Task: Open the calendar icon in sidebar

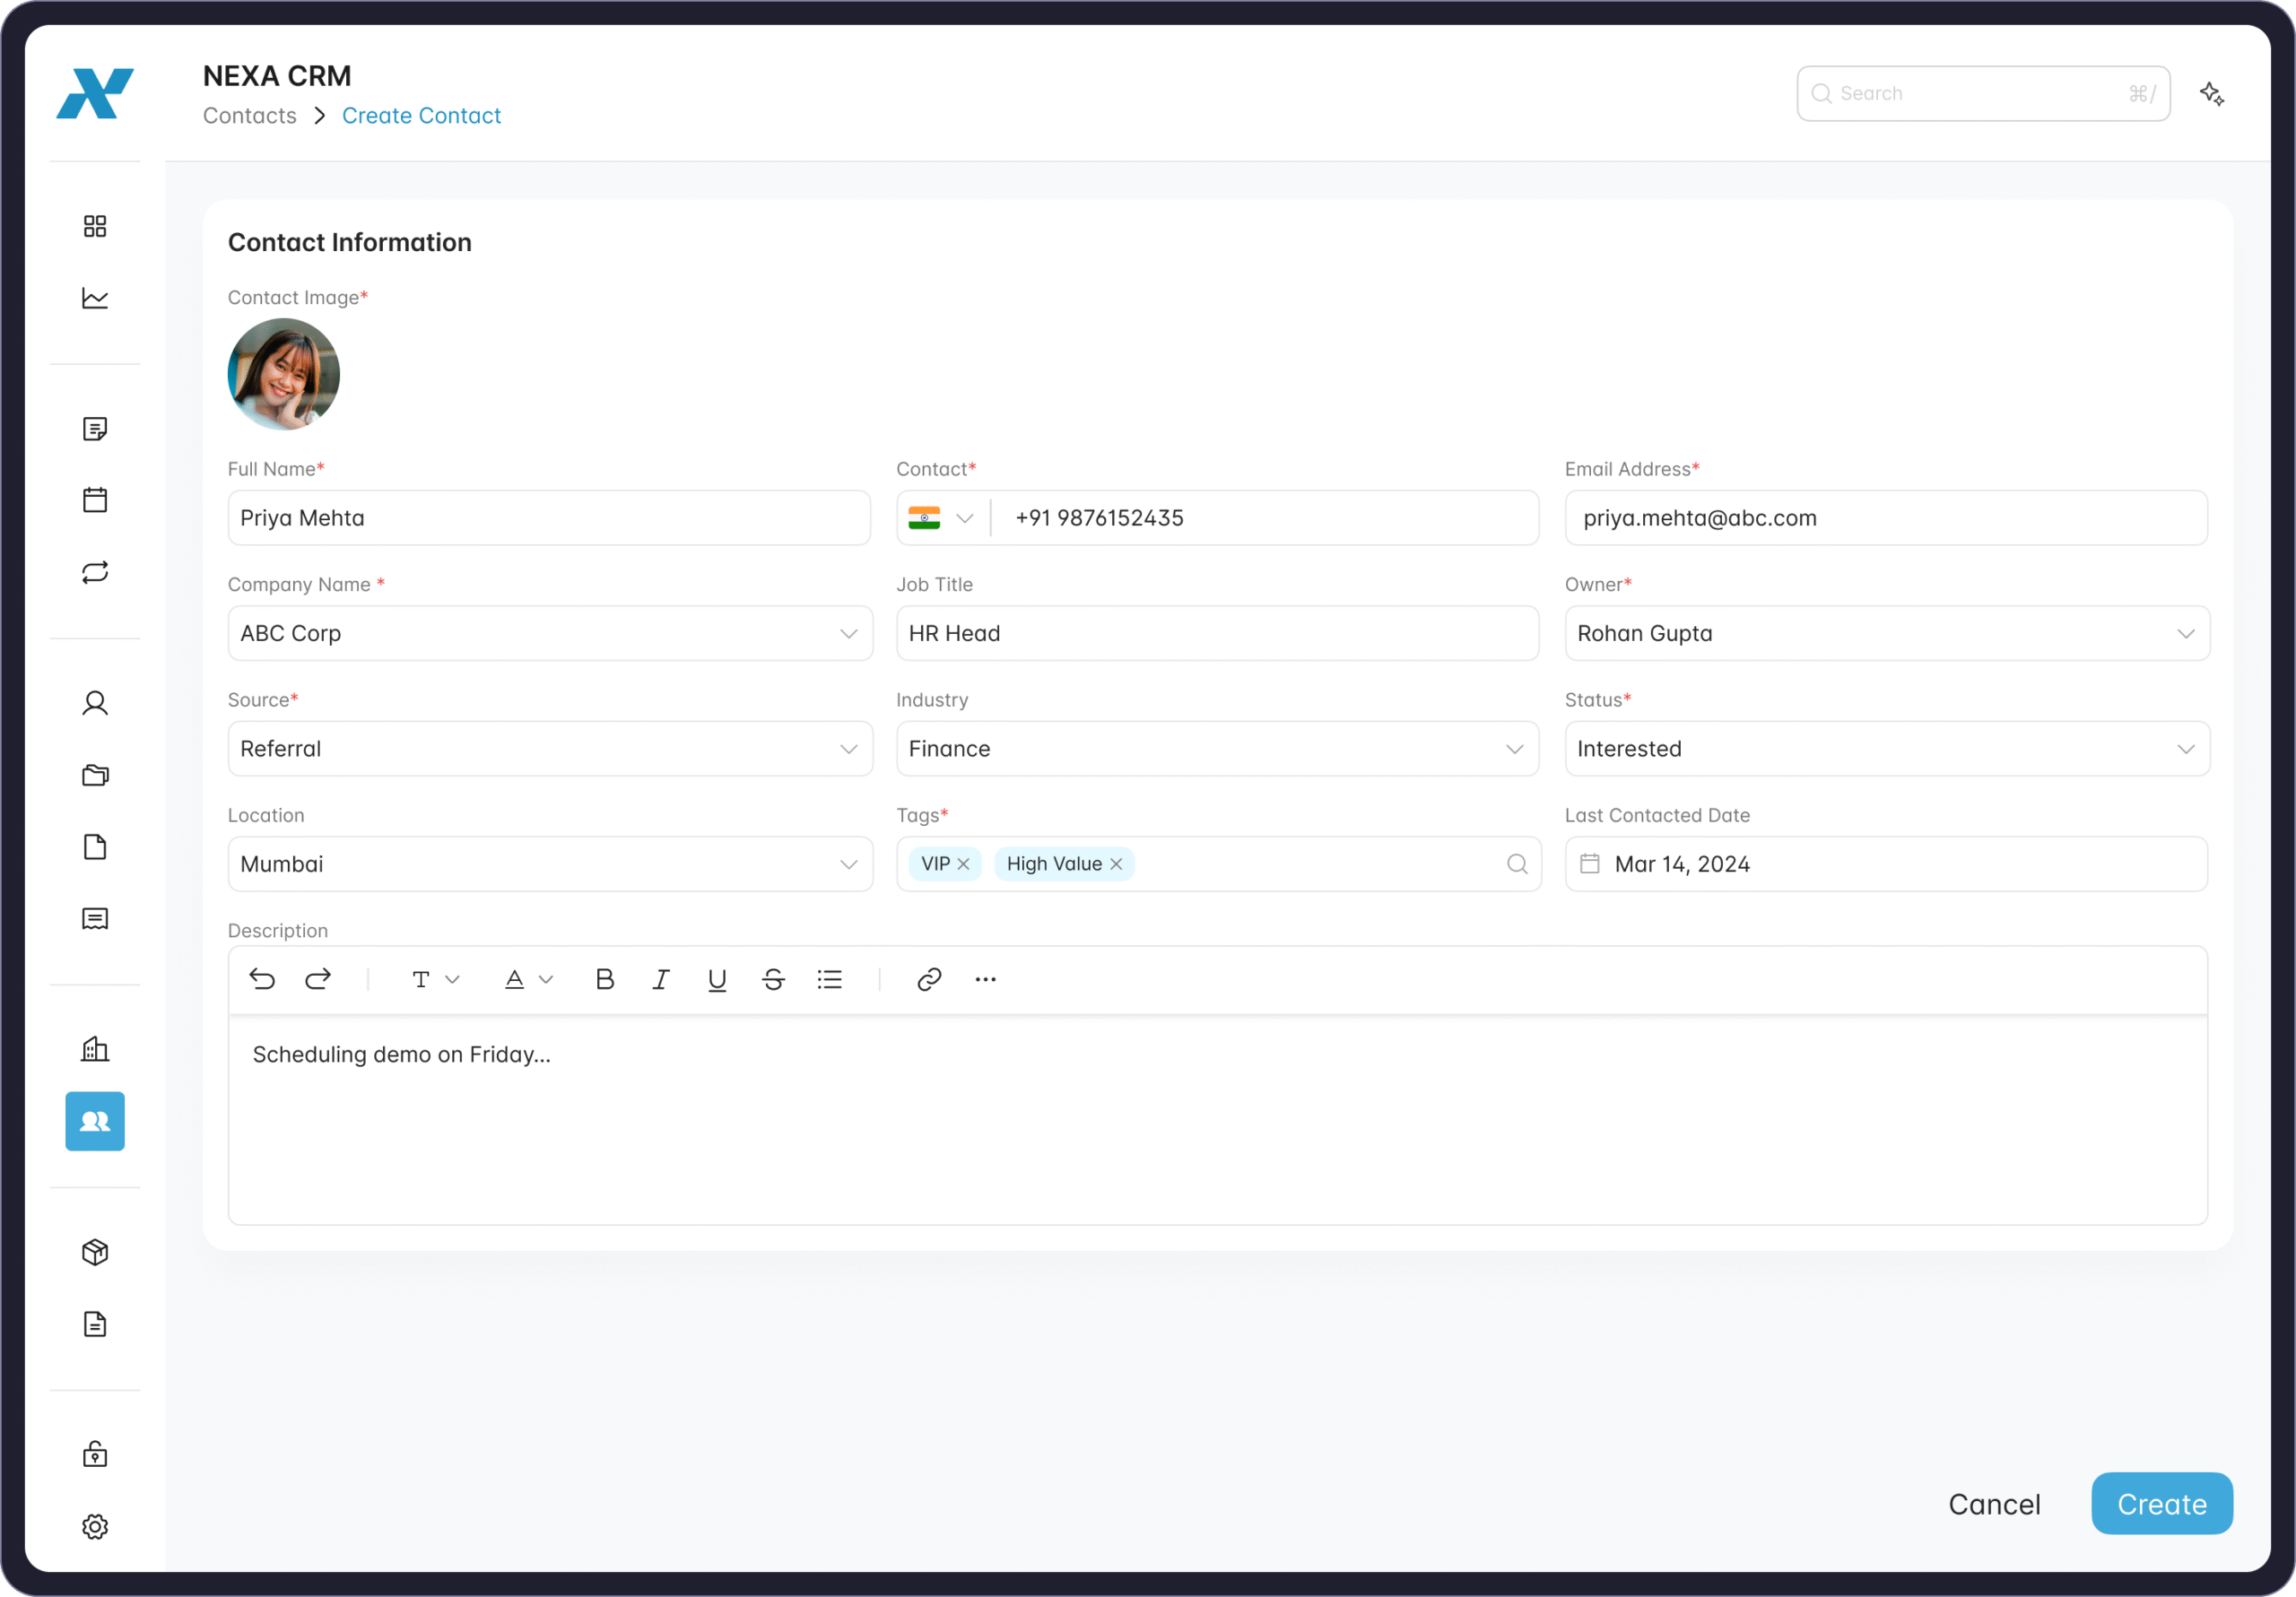Action: point(95,500)
